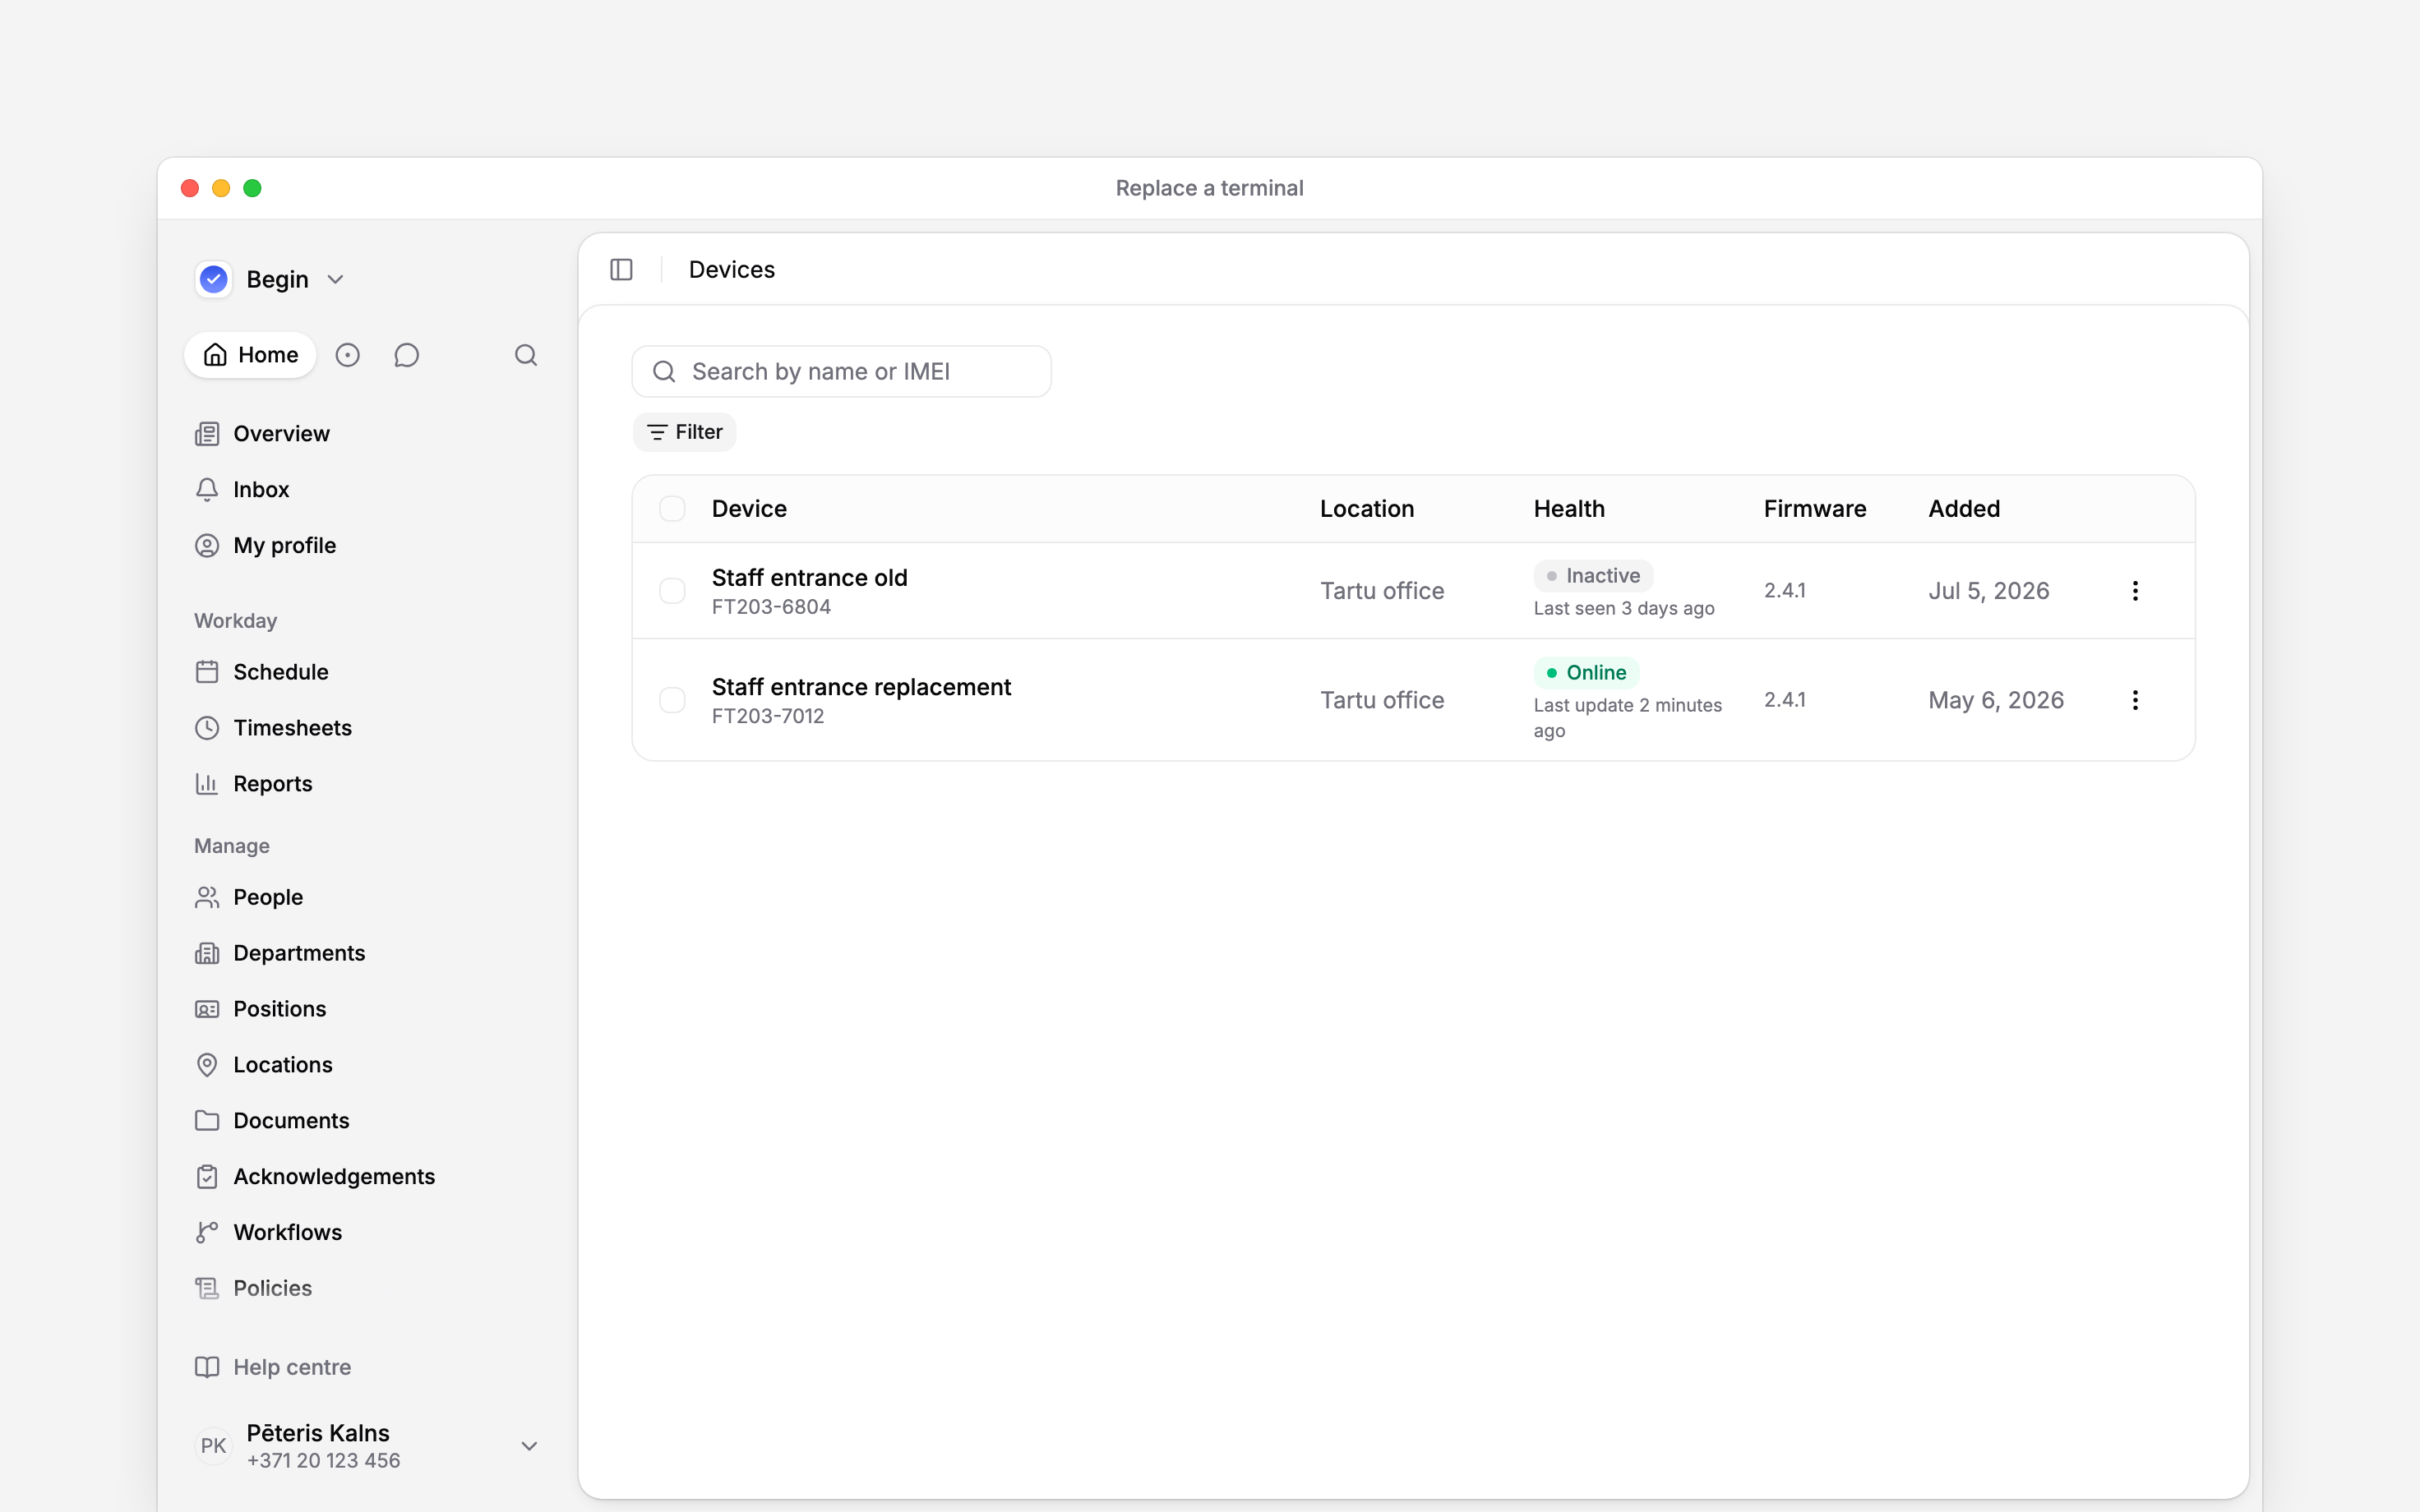The image size is (2420, 1512).
Task: Focus the Search by name or IMEI field
Action: point(842,372)
